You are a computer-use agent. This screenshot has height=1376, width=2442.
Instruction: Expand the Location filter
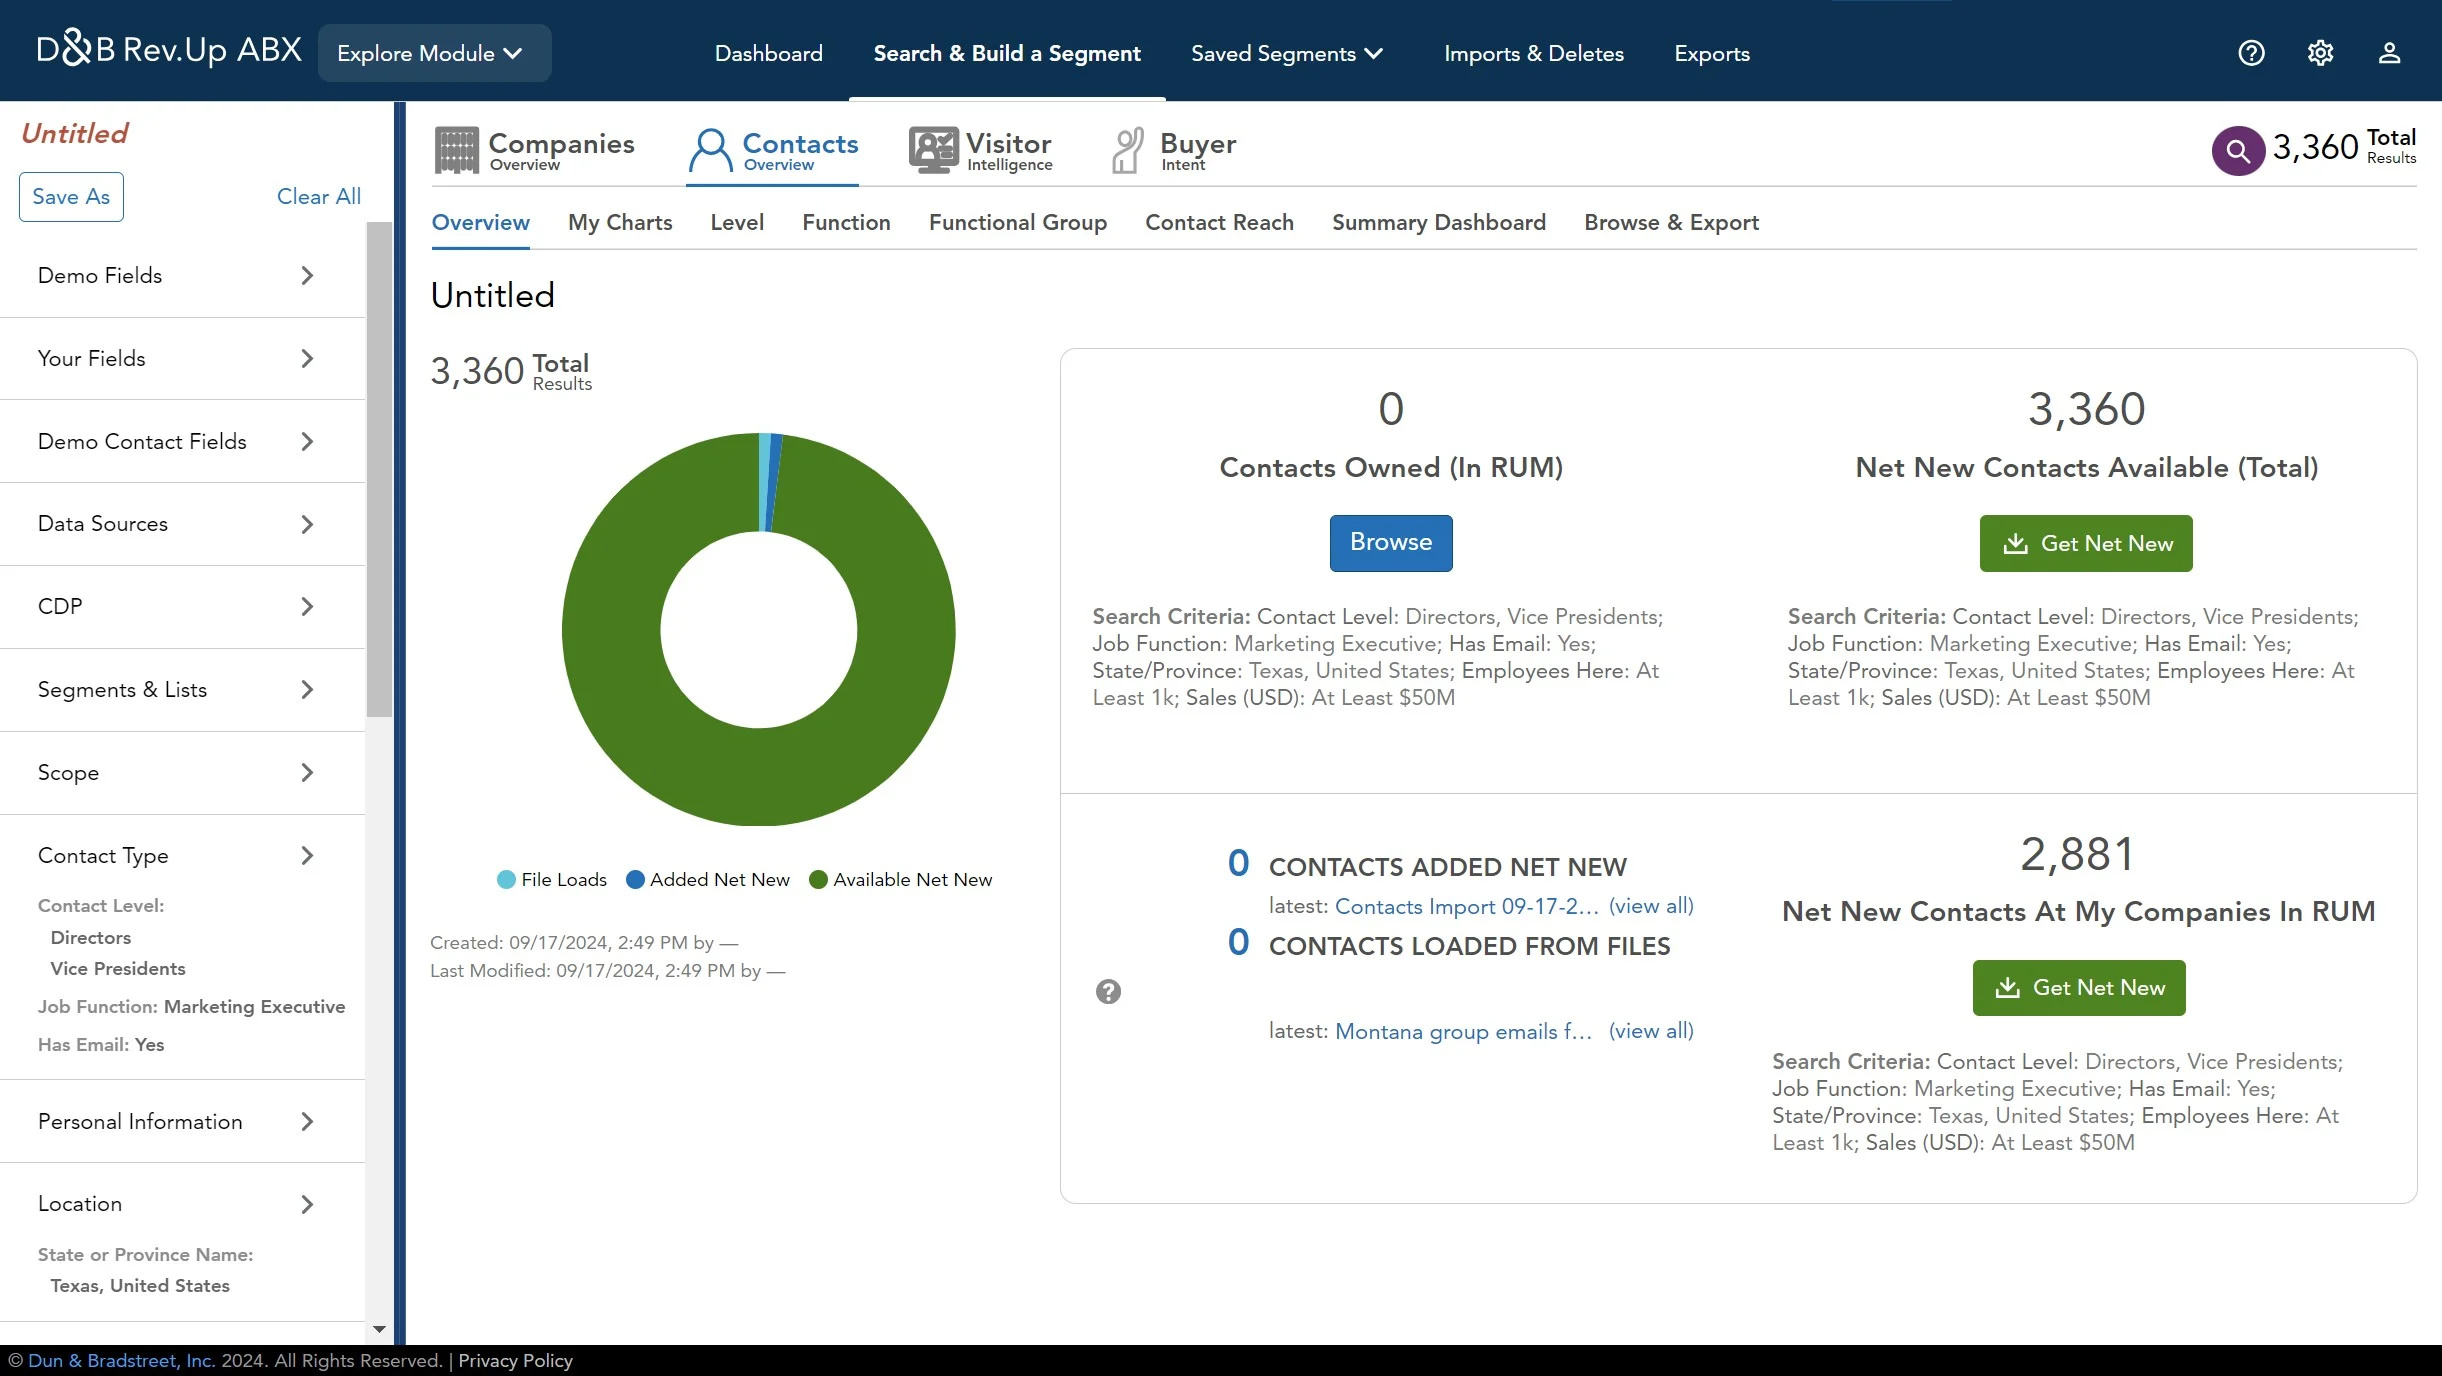click(x=182, y=1204)
